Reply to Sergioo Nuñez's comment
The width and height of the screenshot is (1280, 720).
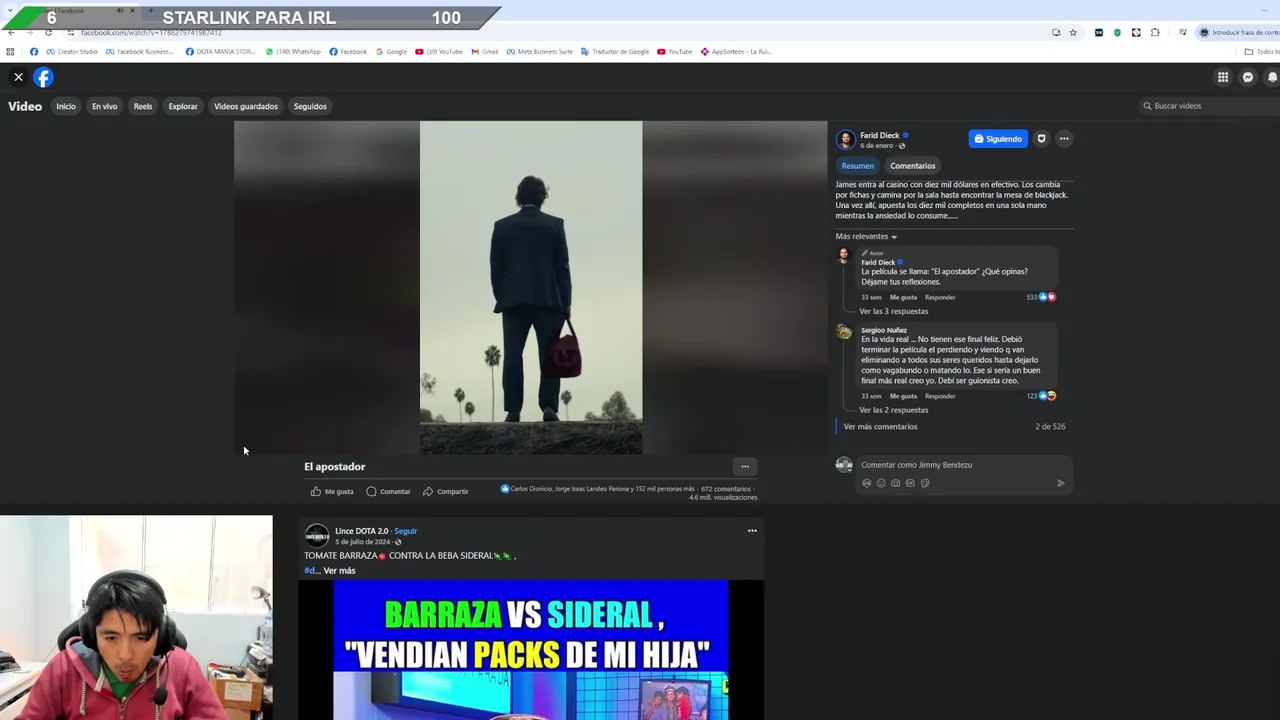(940, 396)
